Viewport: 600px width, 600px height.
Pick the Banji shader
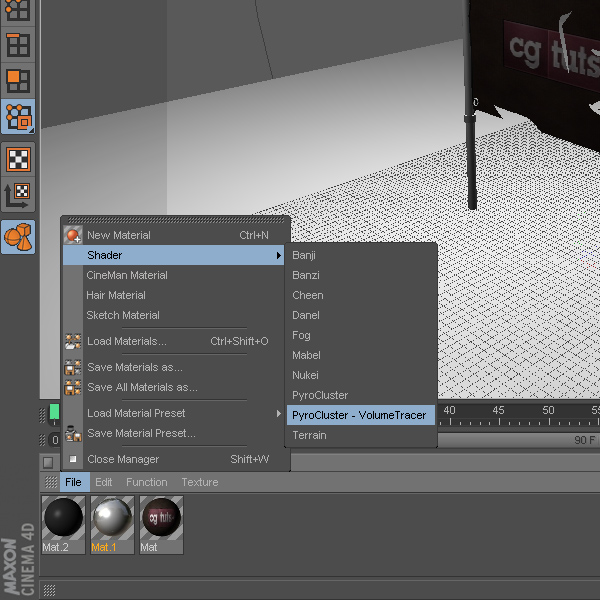click(361, 255)
